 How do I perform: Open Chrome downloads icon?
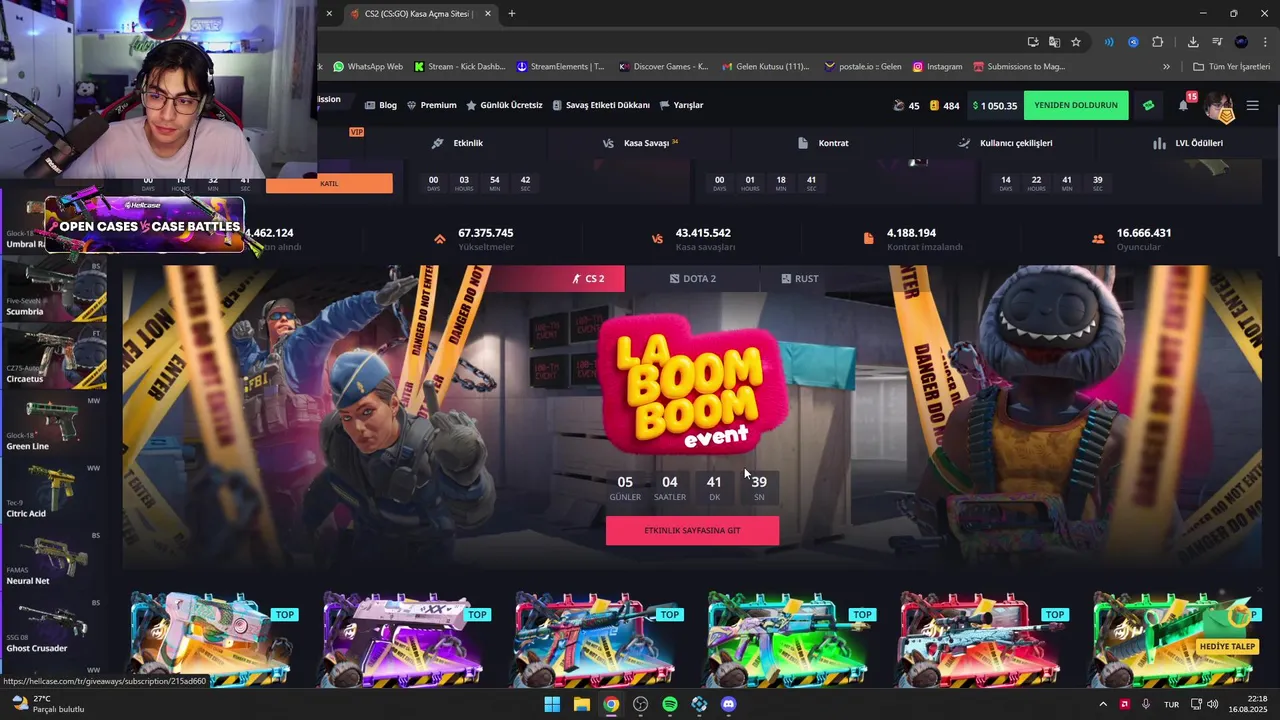1193,42
